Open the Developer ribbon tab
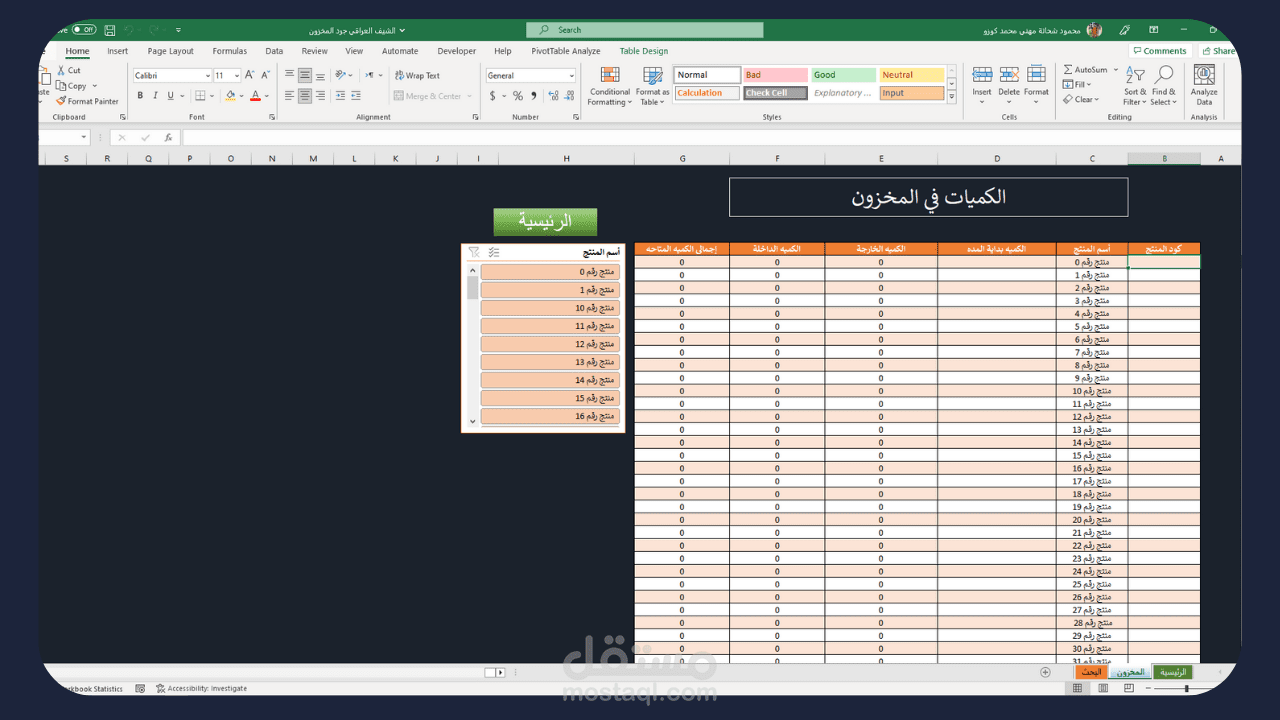 pyautogui.click(x=457, y=51)
